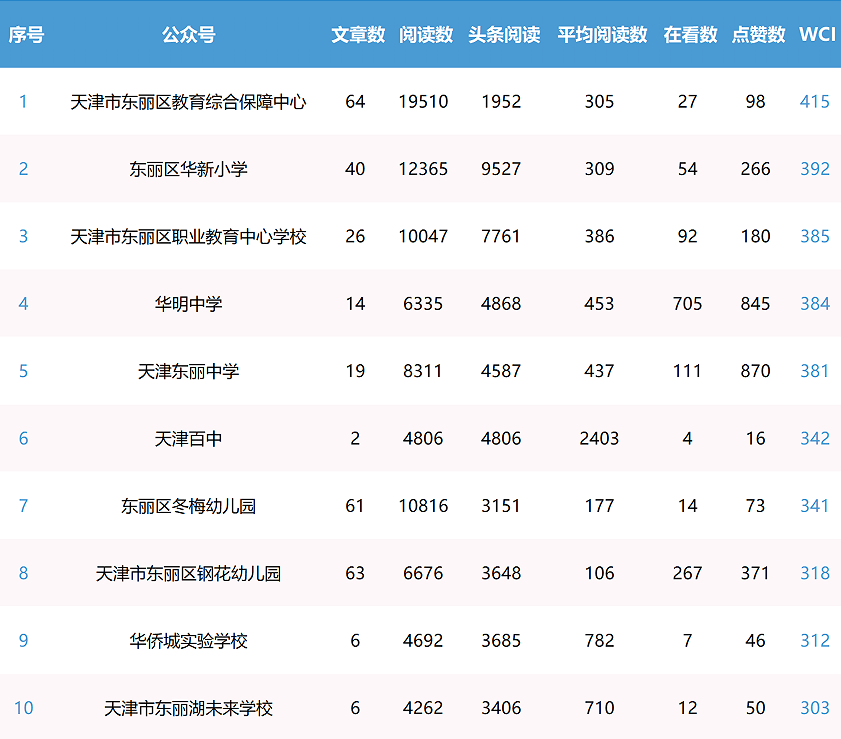Screen dimensions: 841x739
Task: Click headline reads 7761 cell
Action: [x=501, y=236]
